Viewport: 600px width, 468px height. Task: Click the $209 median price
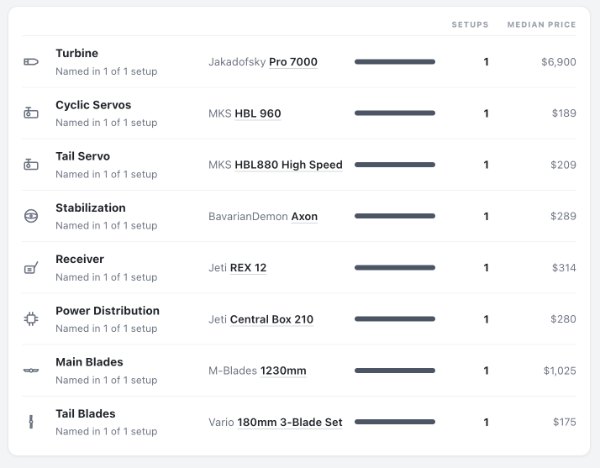point(563,165)
